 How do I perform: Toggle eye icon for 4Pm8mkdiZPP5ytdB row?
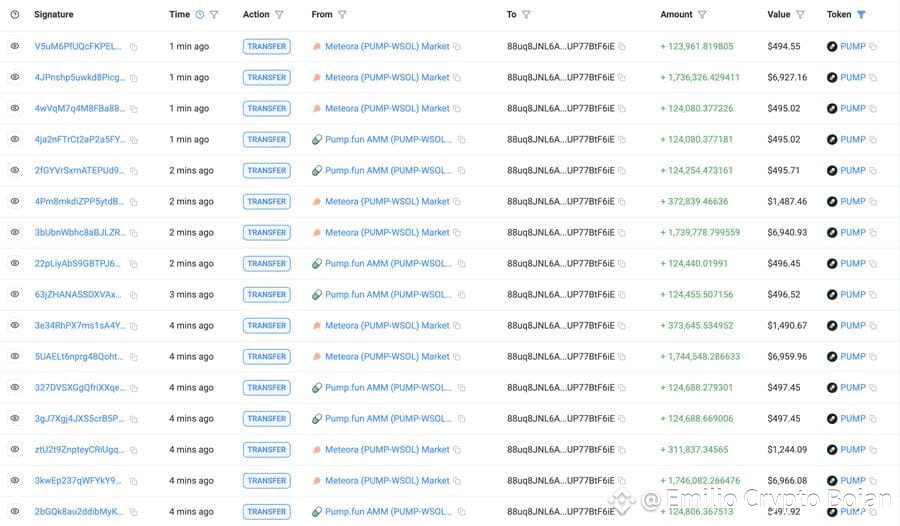coord(15,201)
